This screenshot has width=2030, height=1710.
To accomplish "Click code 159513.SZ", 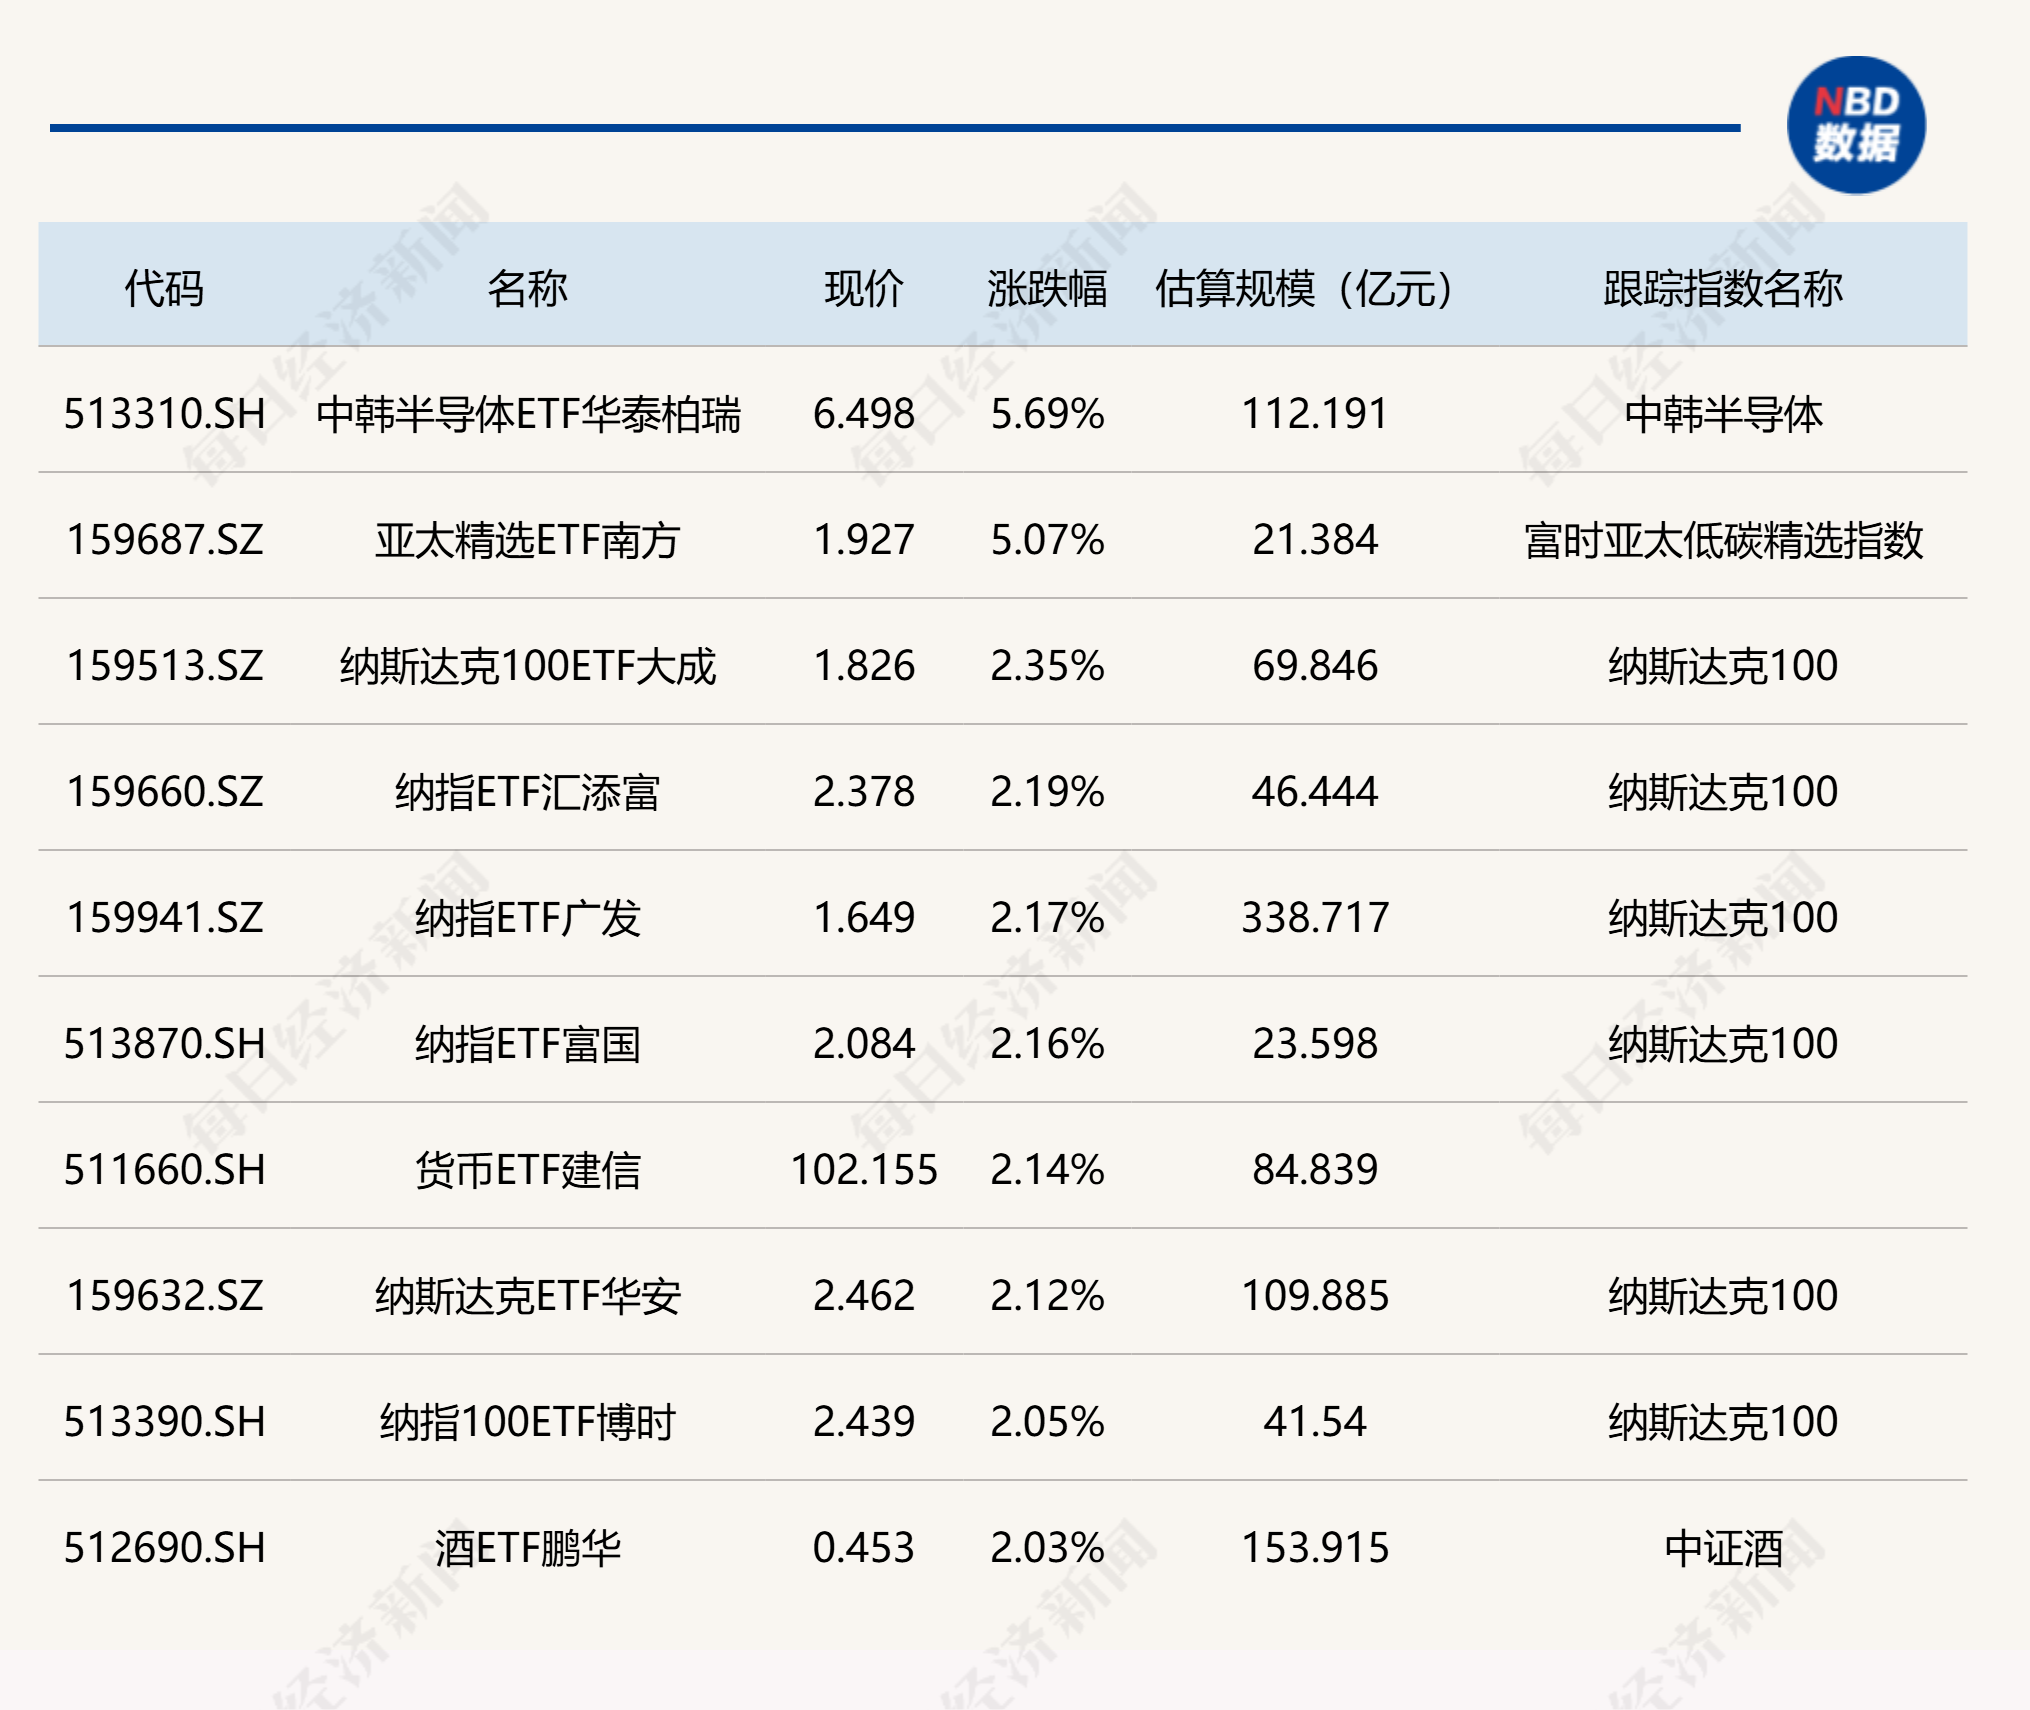I will click(165, 666).
